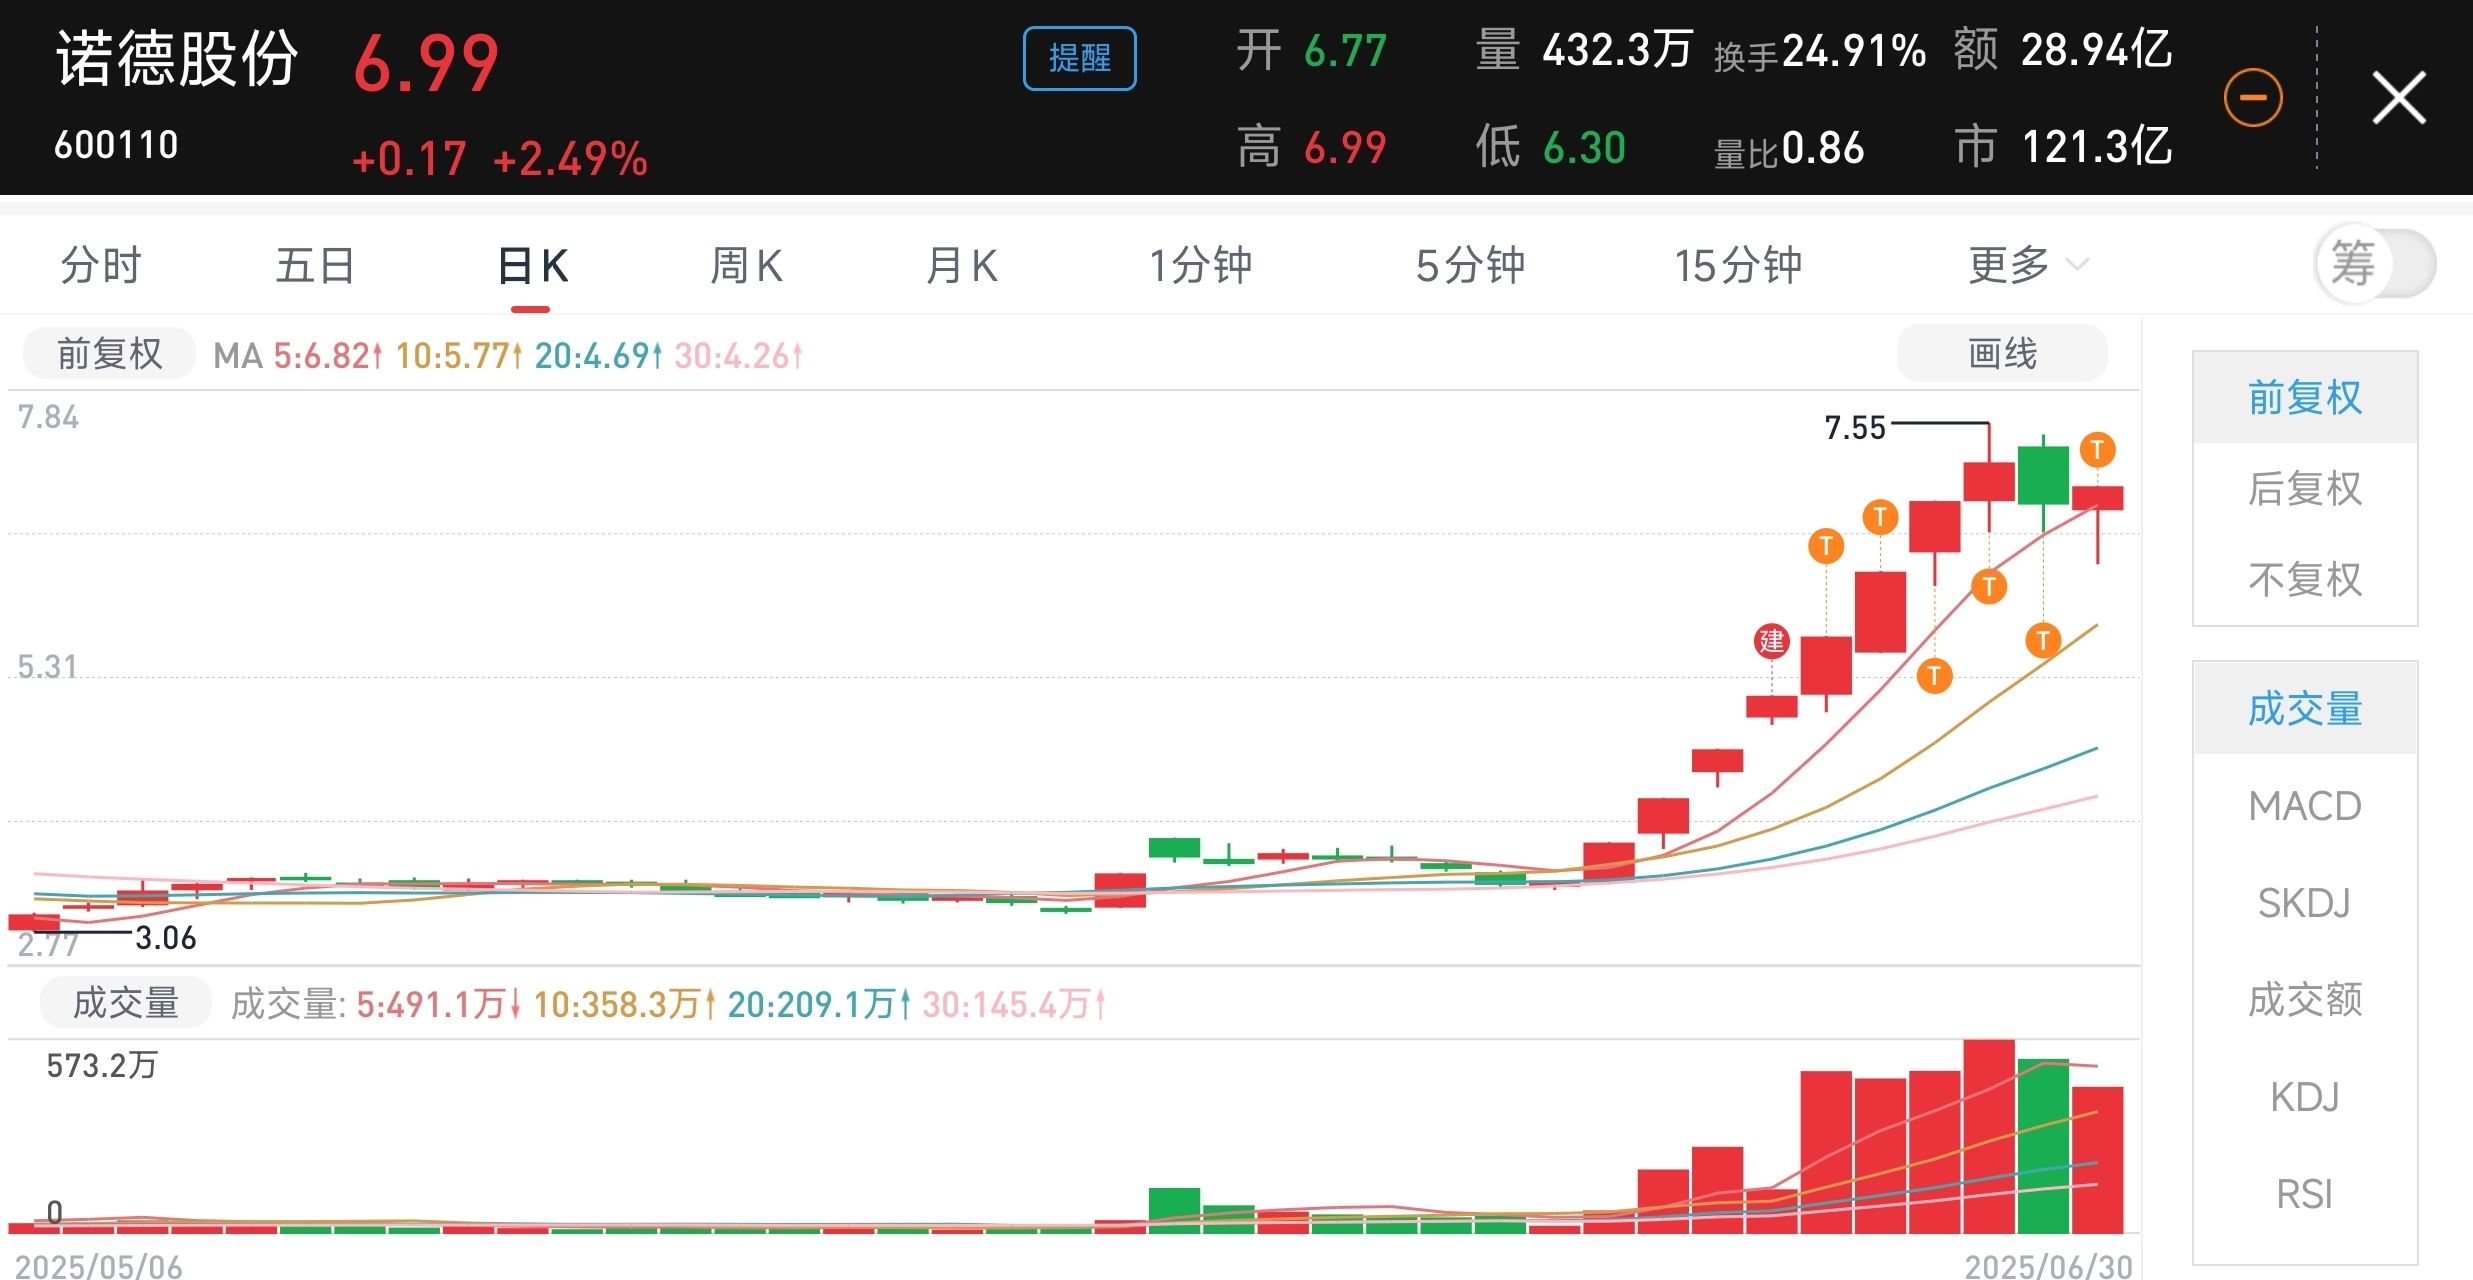Viewport: 2473px width, 1280px height.
Task: Choose the RSI indicator
Action: 2305,1194
